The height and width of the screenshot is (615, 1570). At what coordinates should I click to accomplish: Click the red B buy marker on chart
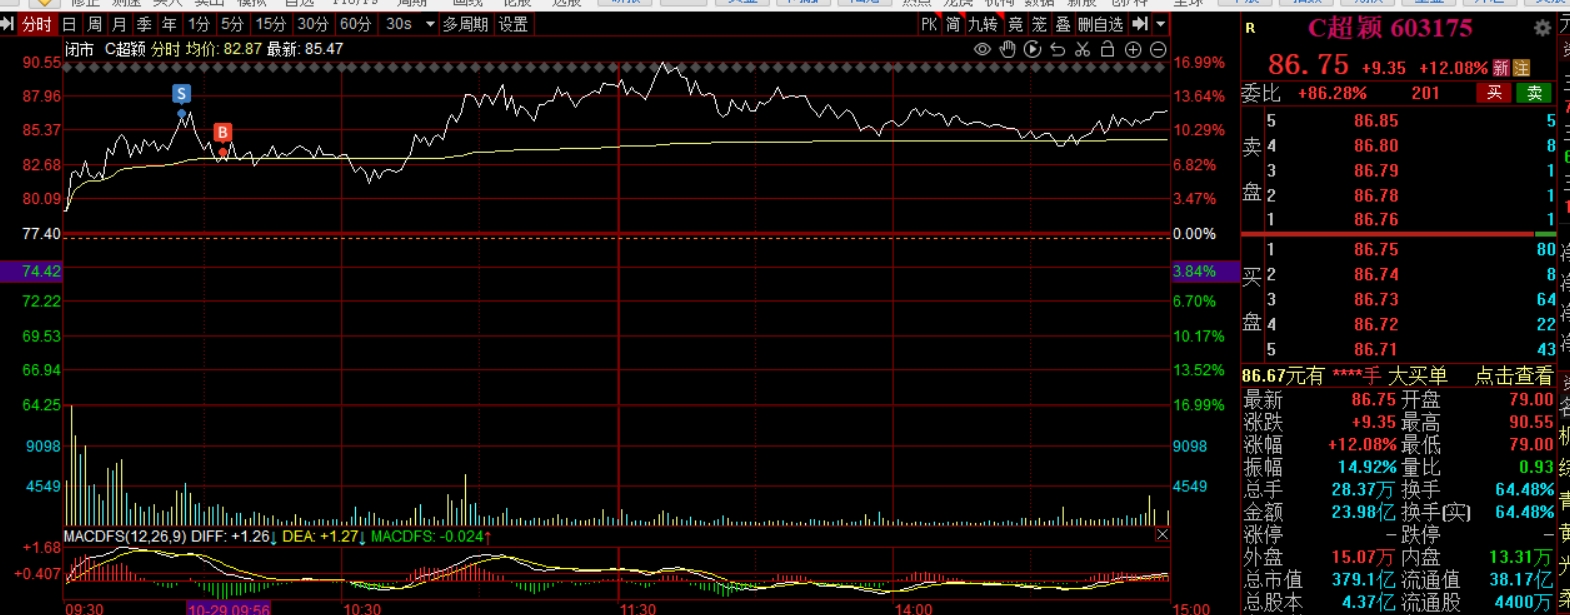[x=223, y=132]
